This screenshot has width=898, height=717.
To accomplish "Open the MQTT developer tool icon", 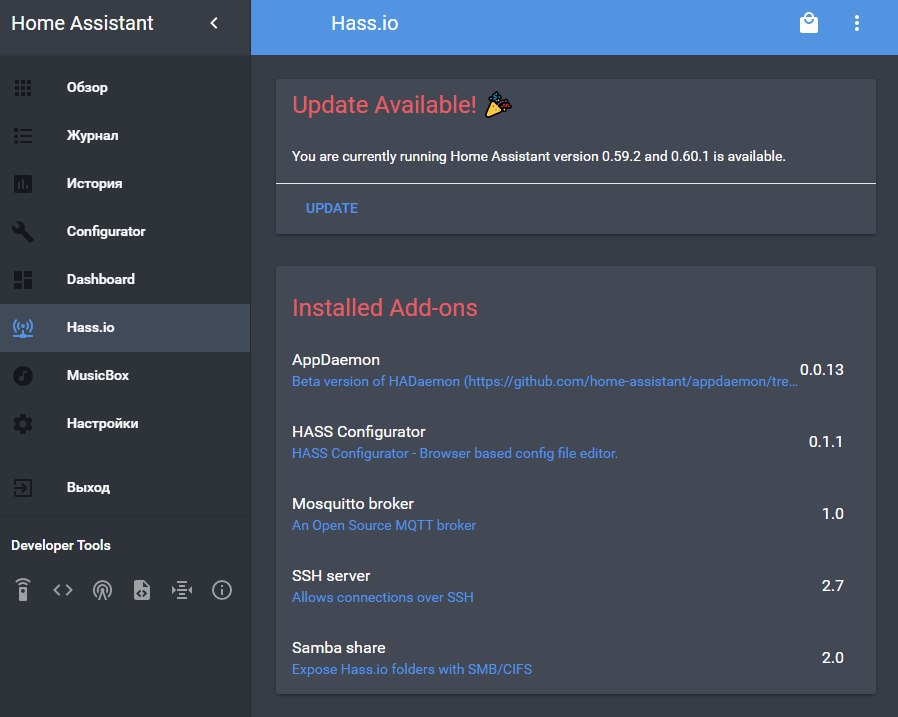I will [182, 590].
